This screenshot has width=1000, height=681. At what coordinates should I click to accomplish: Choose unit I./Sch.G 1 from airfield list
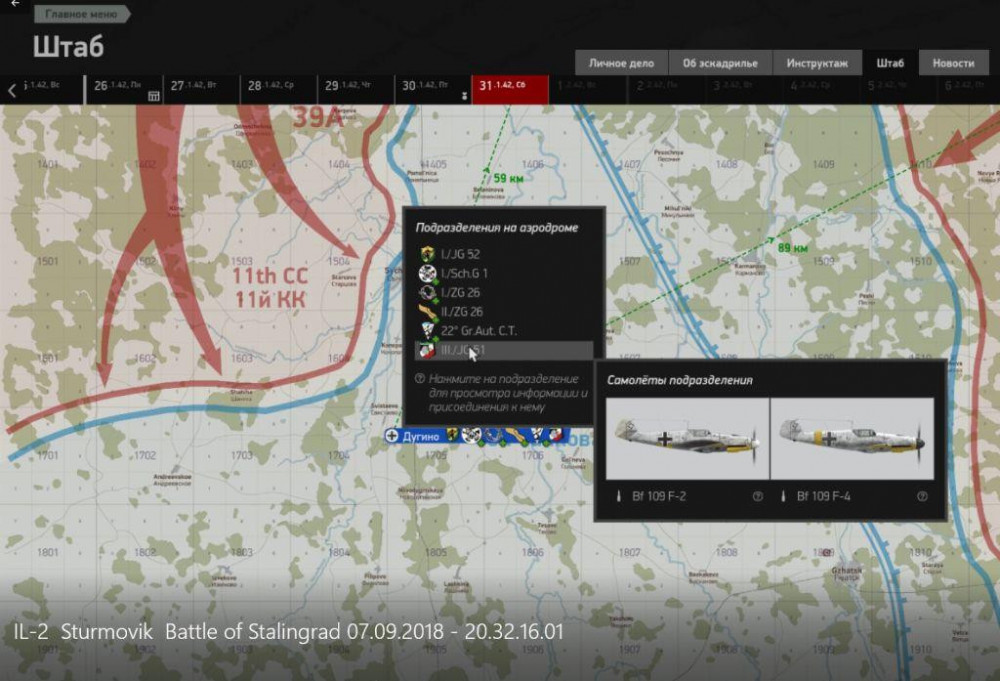click(504, 273)
